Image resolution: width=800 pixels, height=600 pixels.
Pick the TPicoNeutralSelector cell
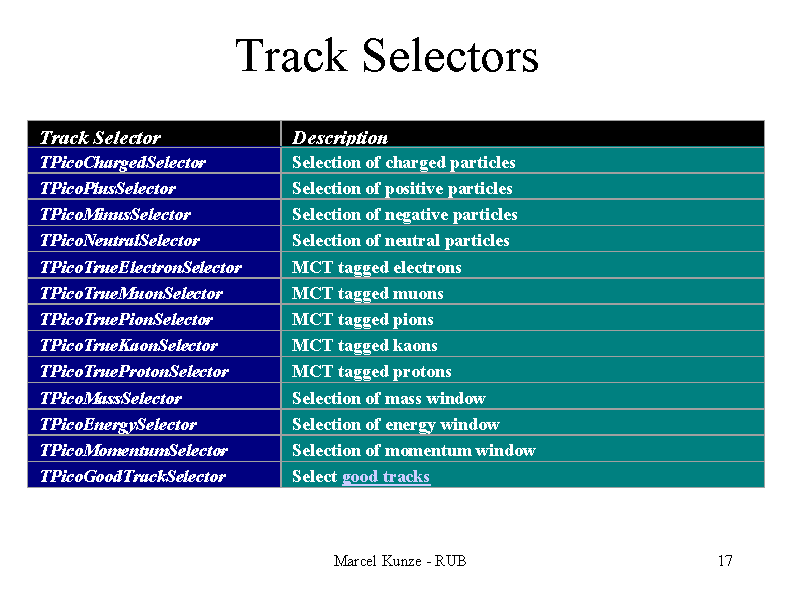click(120, 240)
